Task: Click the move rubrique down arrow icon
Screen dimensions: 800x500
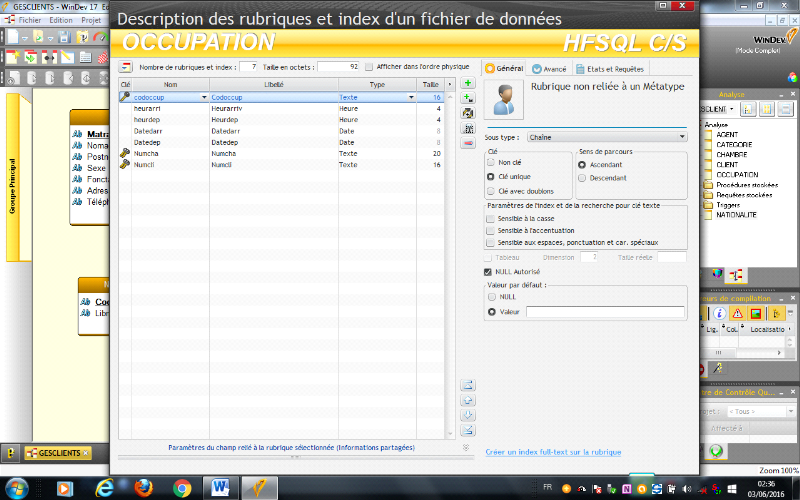Action: 468,415
